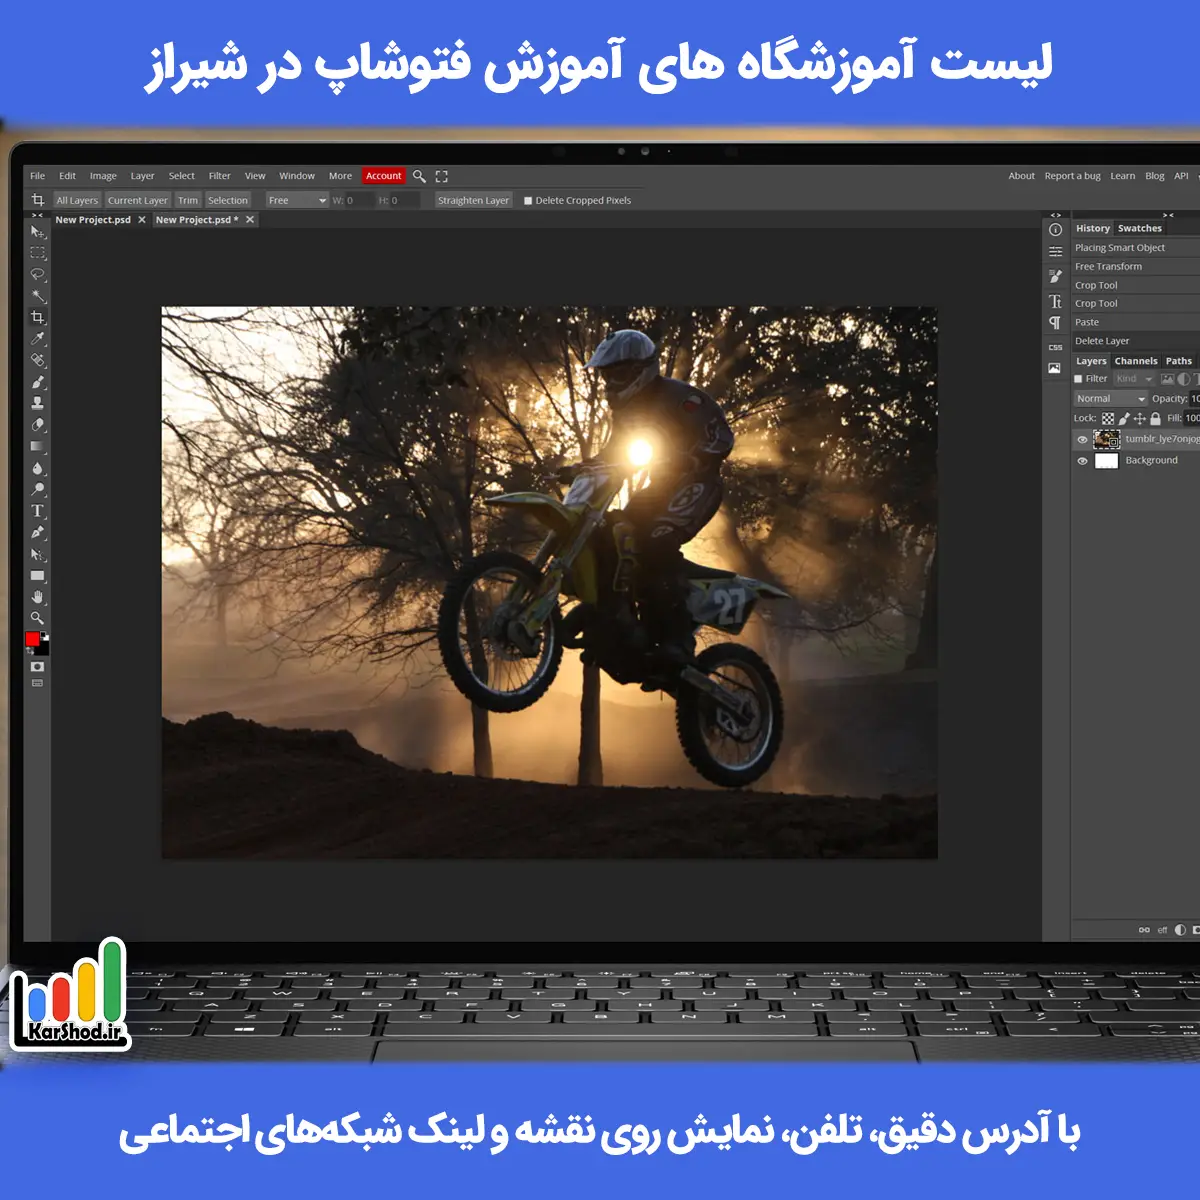
Task: Open the CSS side panel
Action: tap(1055, 347)
